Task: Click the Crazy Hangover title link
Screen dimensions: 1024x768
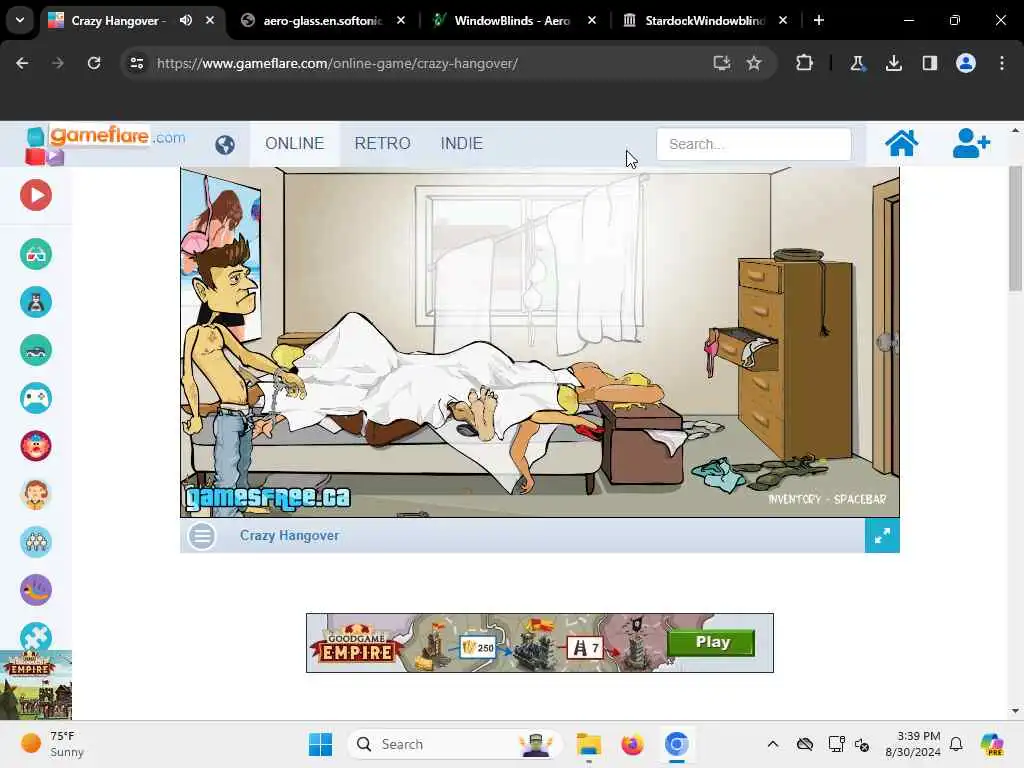Action: click(x=289, y=536)
